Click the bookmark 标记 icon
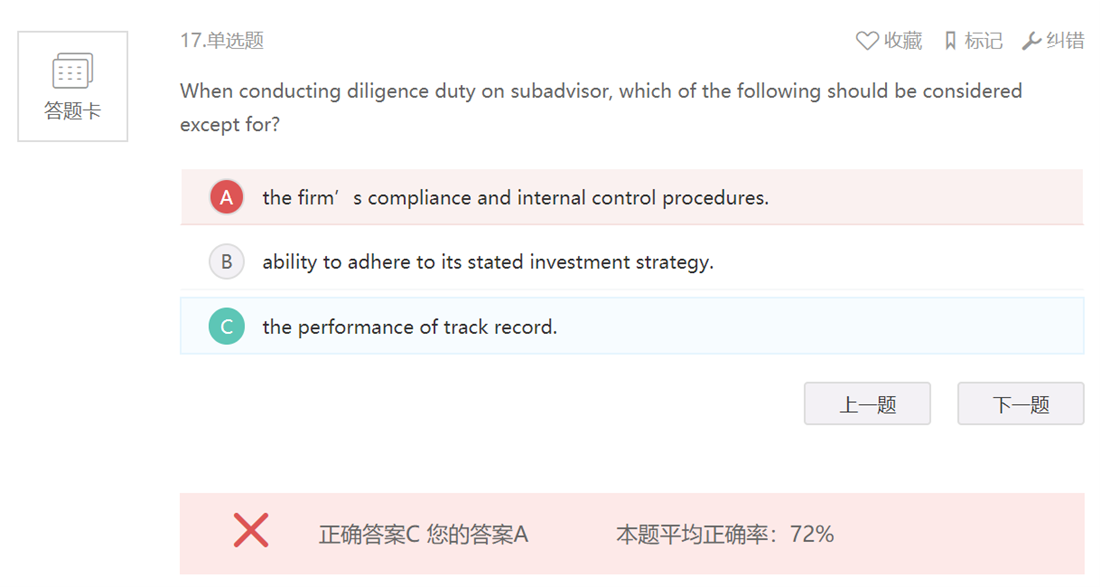Viewport: 1100px width, 587px height. 950,41
